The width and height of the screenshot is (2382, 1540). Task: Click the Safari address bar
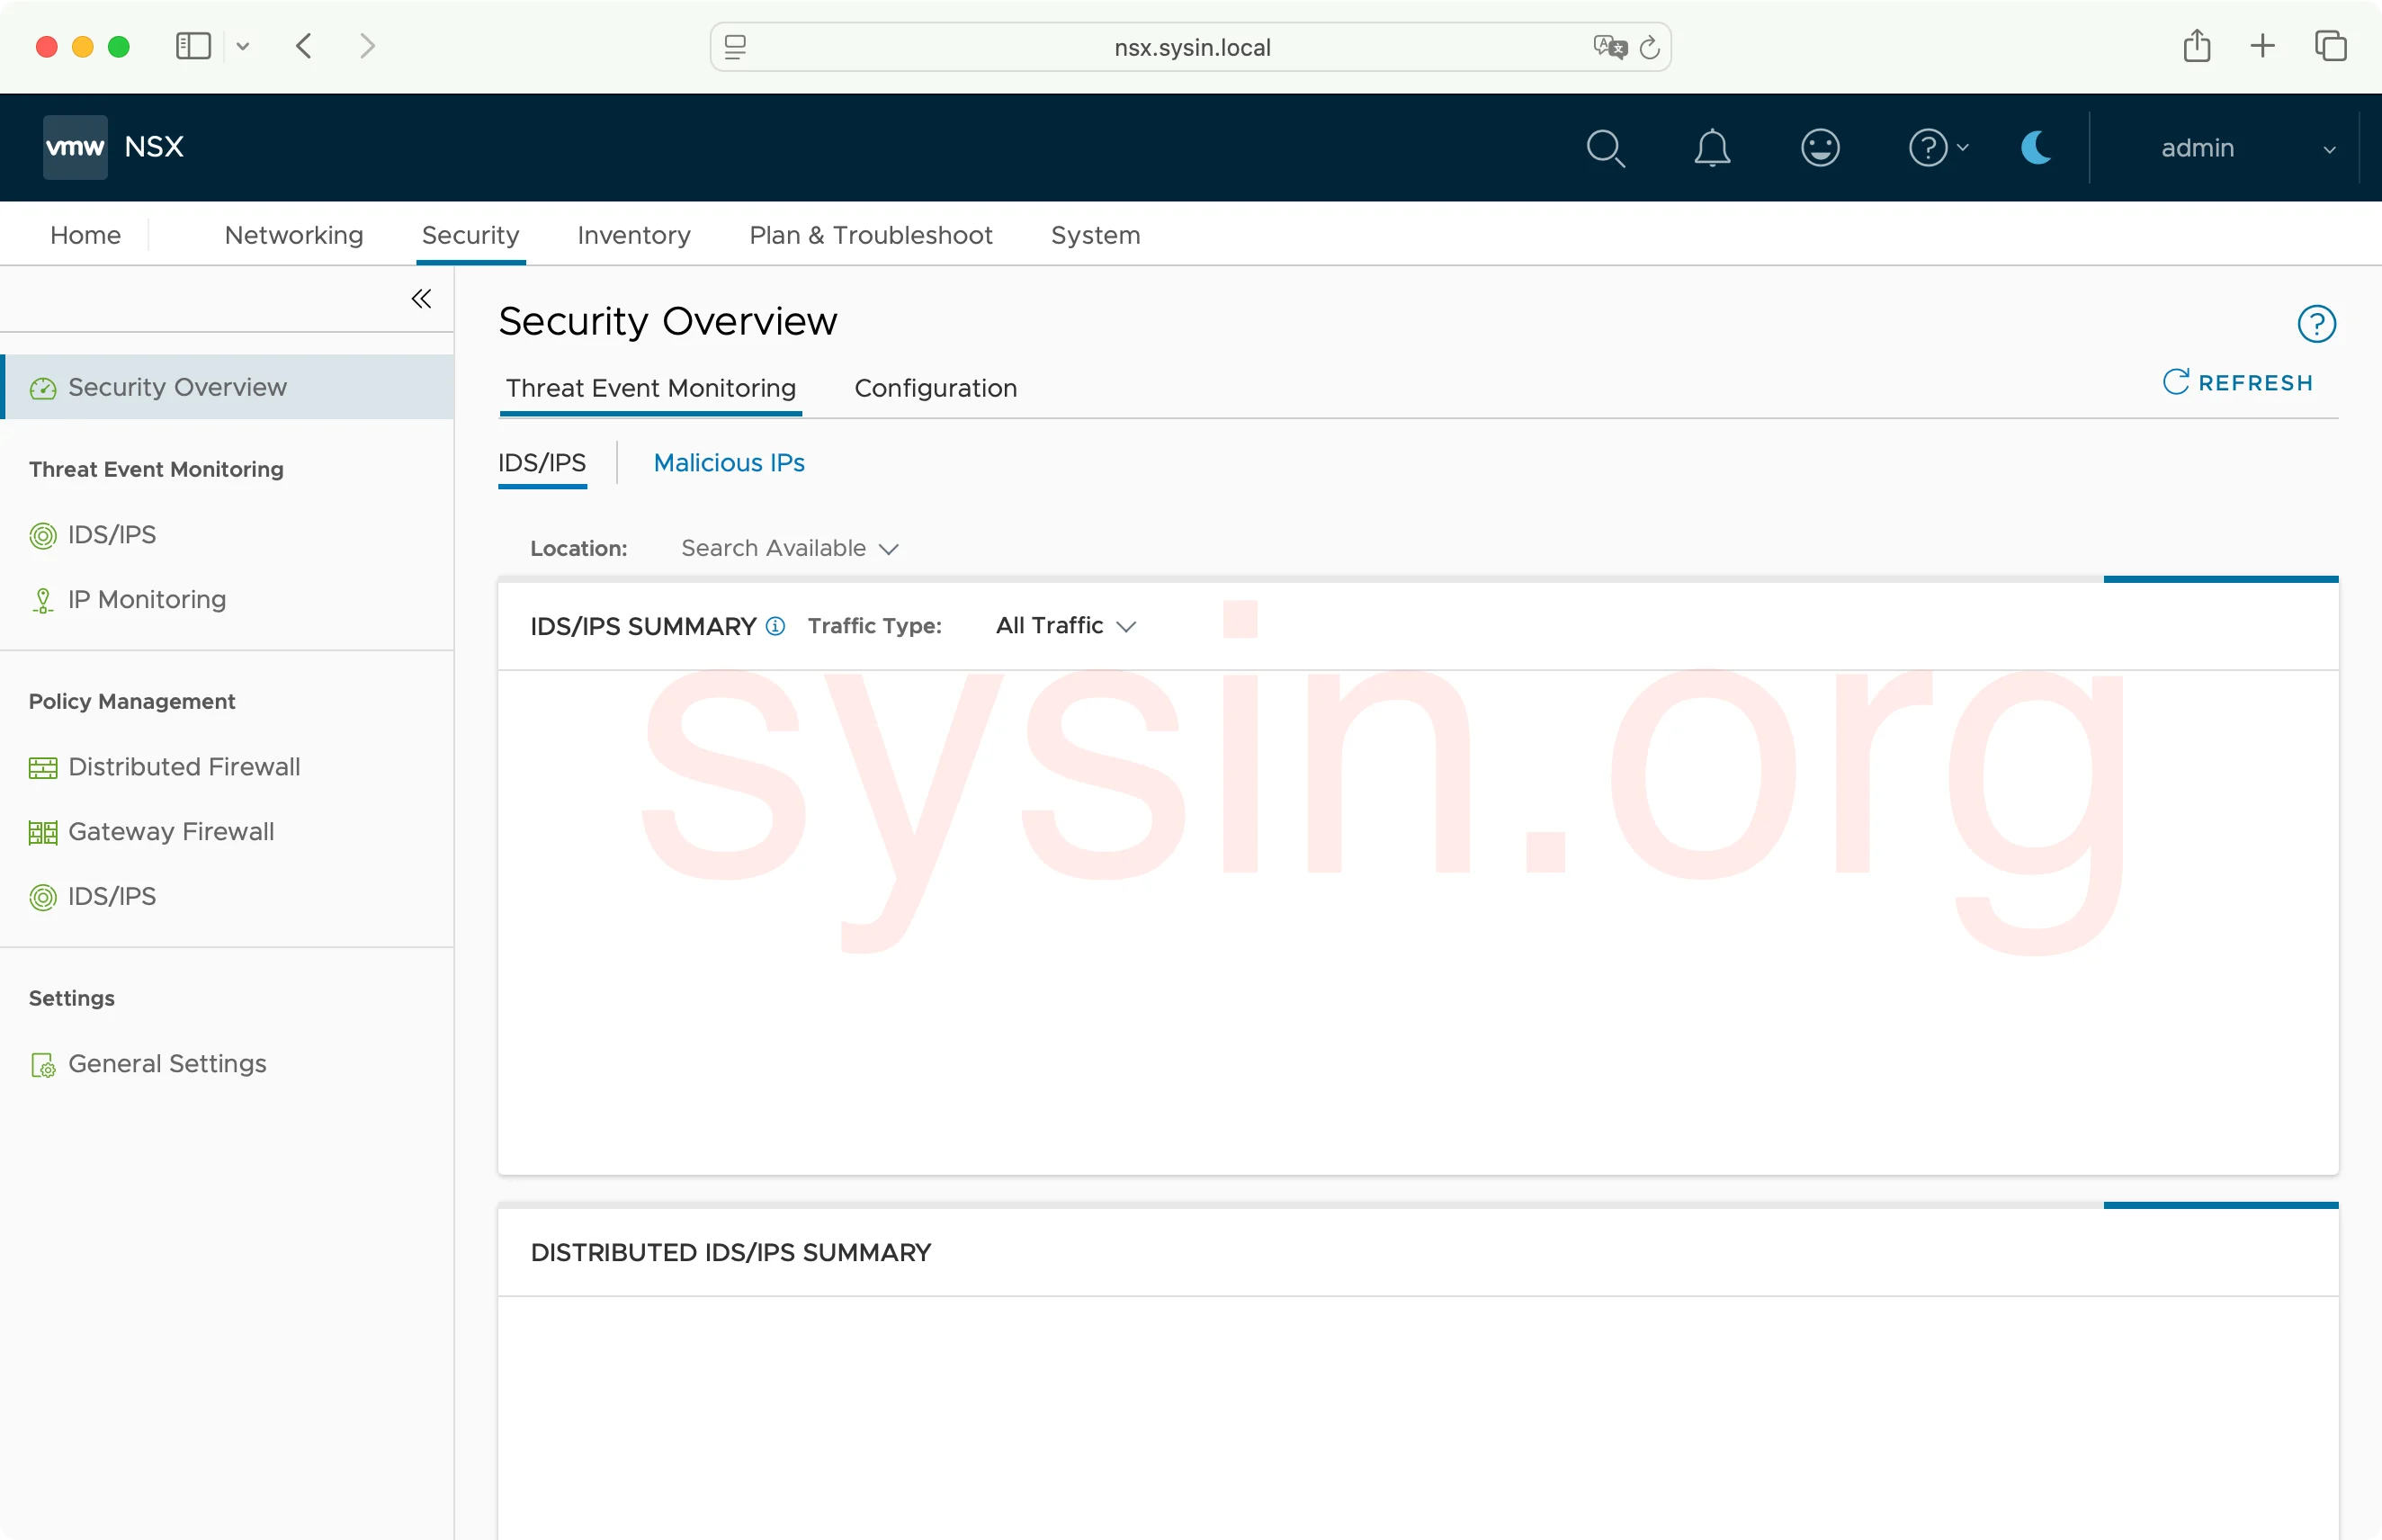(1190, 47)
